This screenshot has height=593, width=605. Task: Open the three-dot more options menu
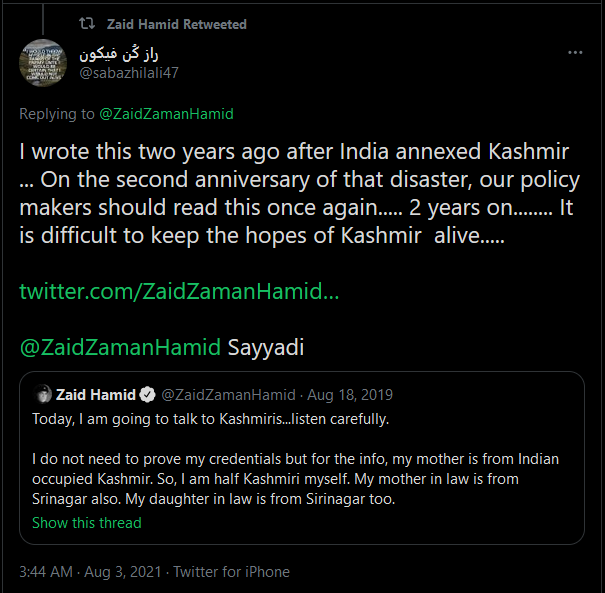click(x=575, y=52)
